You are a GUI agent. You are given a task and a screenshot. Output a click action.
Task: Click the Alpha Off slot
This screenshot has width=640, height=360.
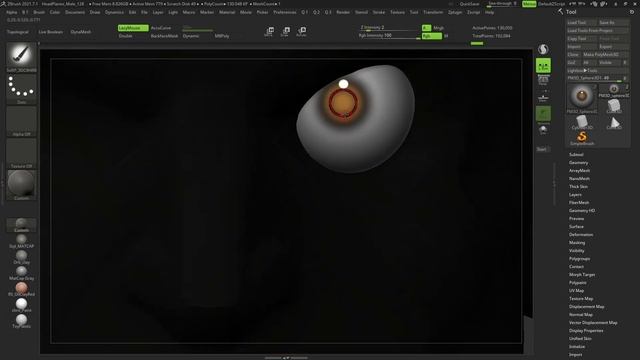tap(21, 122)
